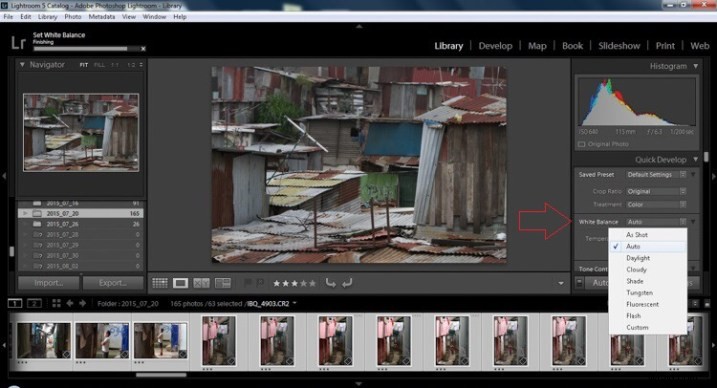The height and width of the screenshot is (388, 717).
Task: Open Navigator zoom ratio menu arrows
Action: (141, 65)
